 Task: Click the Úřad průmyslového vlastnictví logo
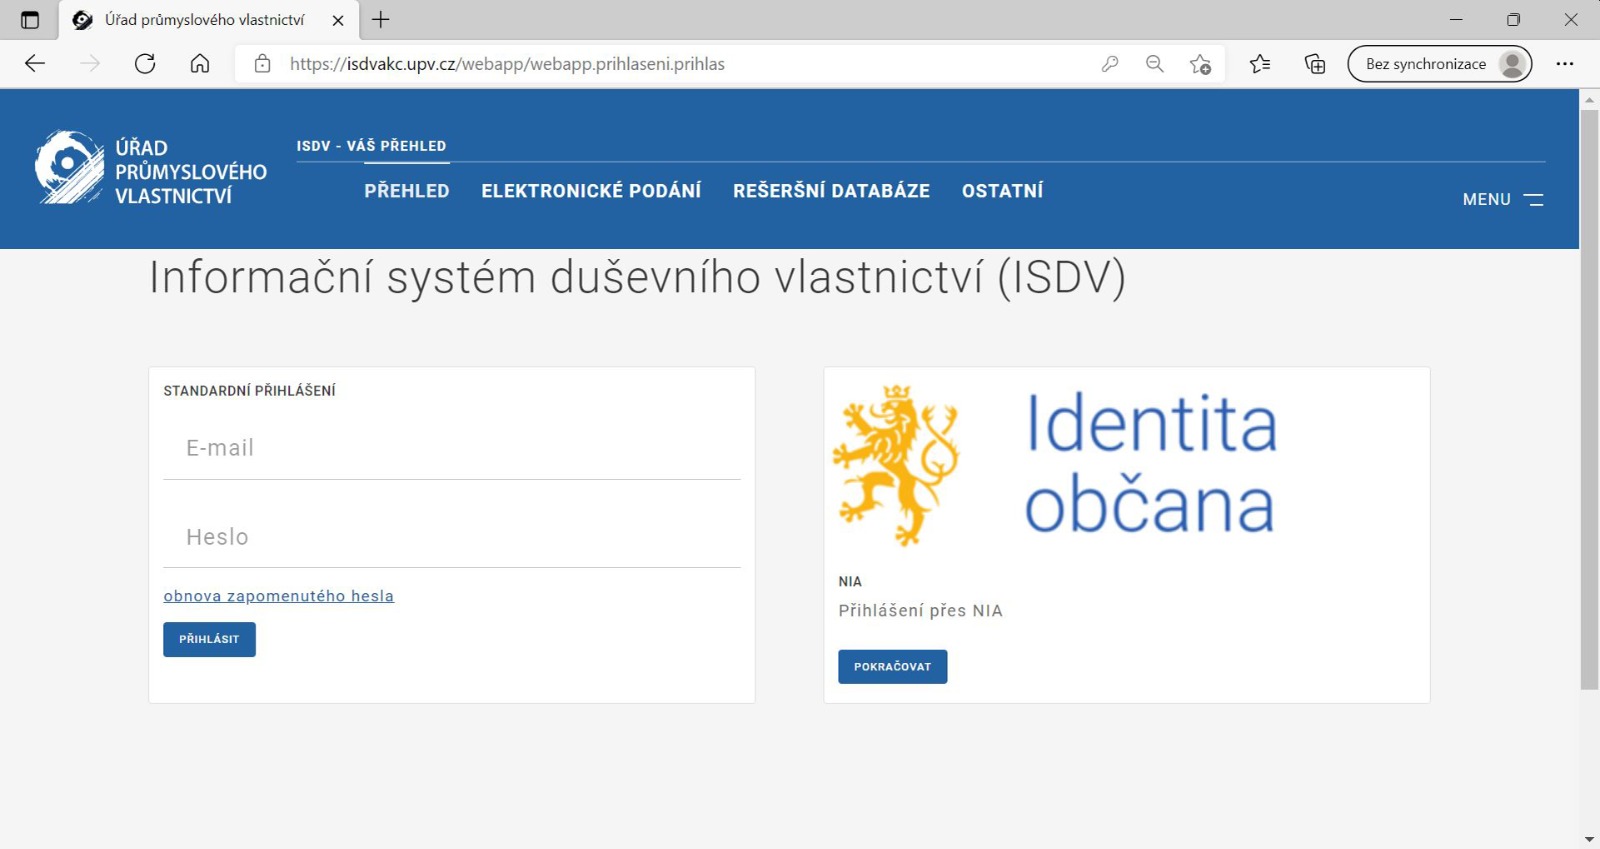point(150,170)
